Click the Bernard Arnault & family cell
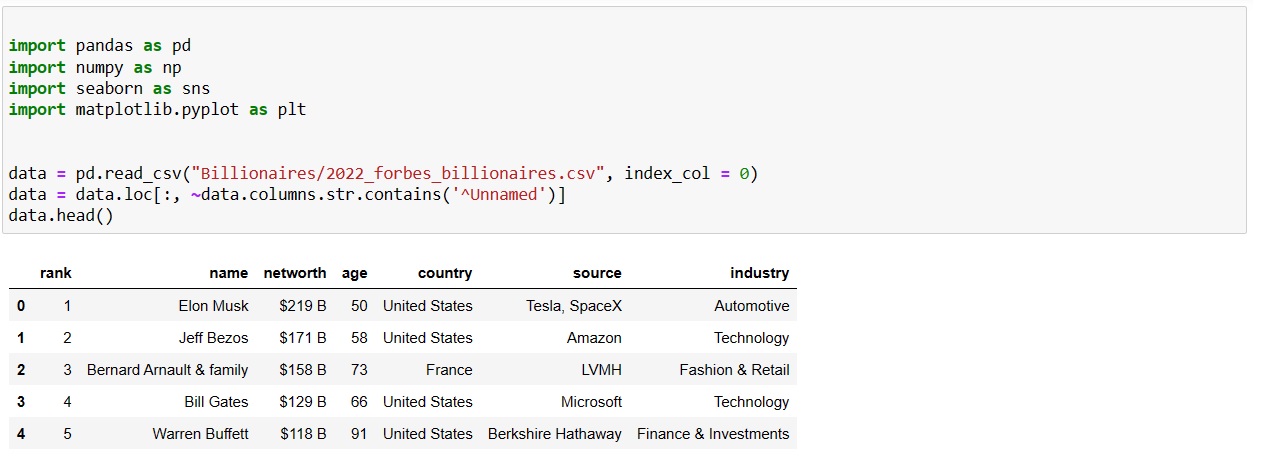The height and width of the screenshot is (458, 1262). pos(168,370)
